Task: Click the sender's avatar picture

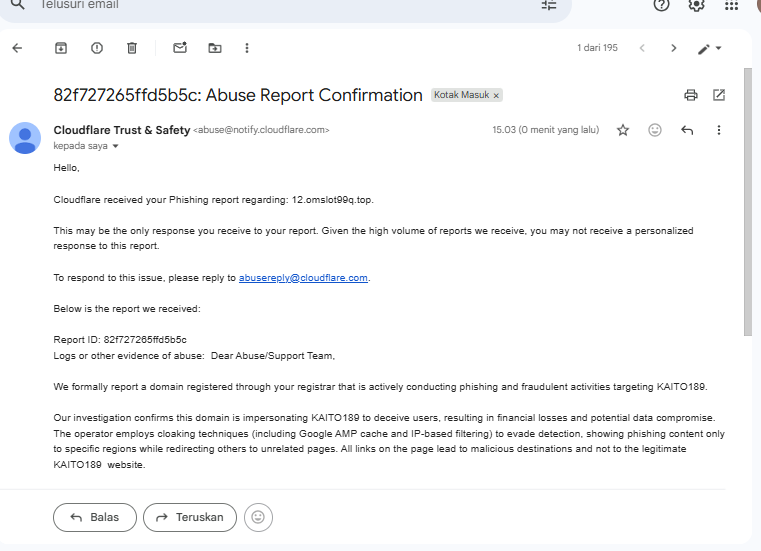Action: click(25, 138)
